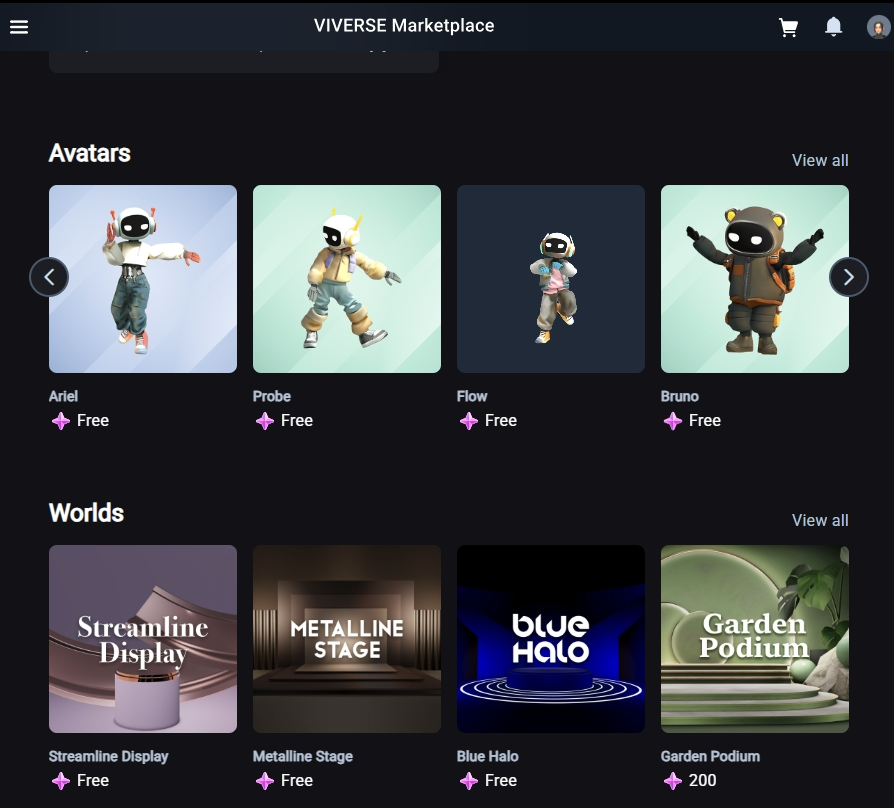894x808 pixels.
Task: Click gem icon beside Streamline Display price
Action: 60,781
